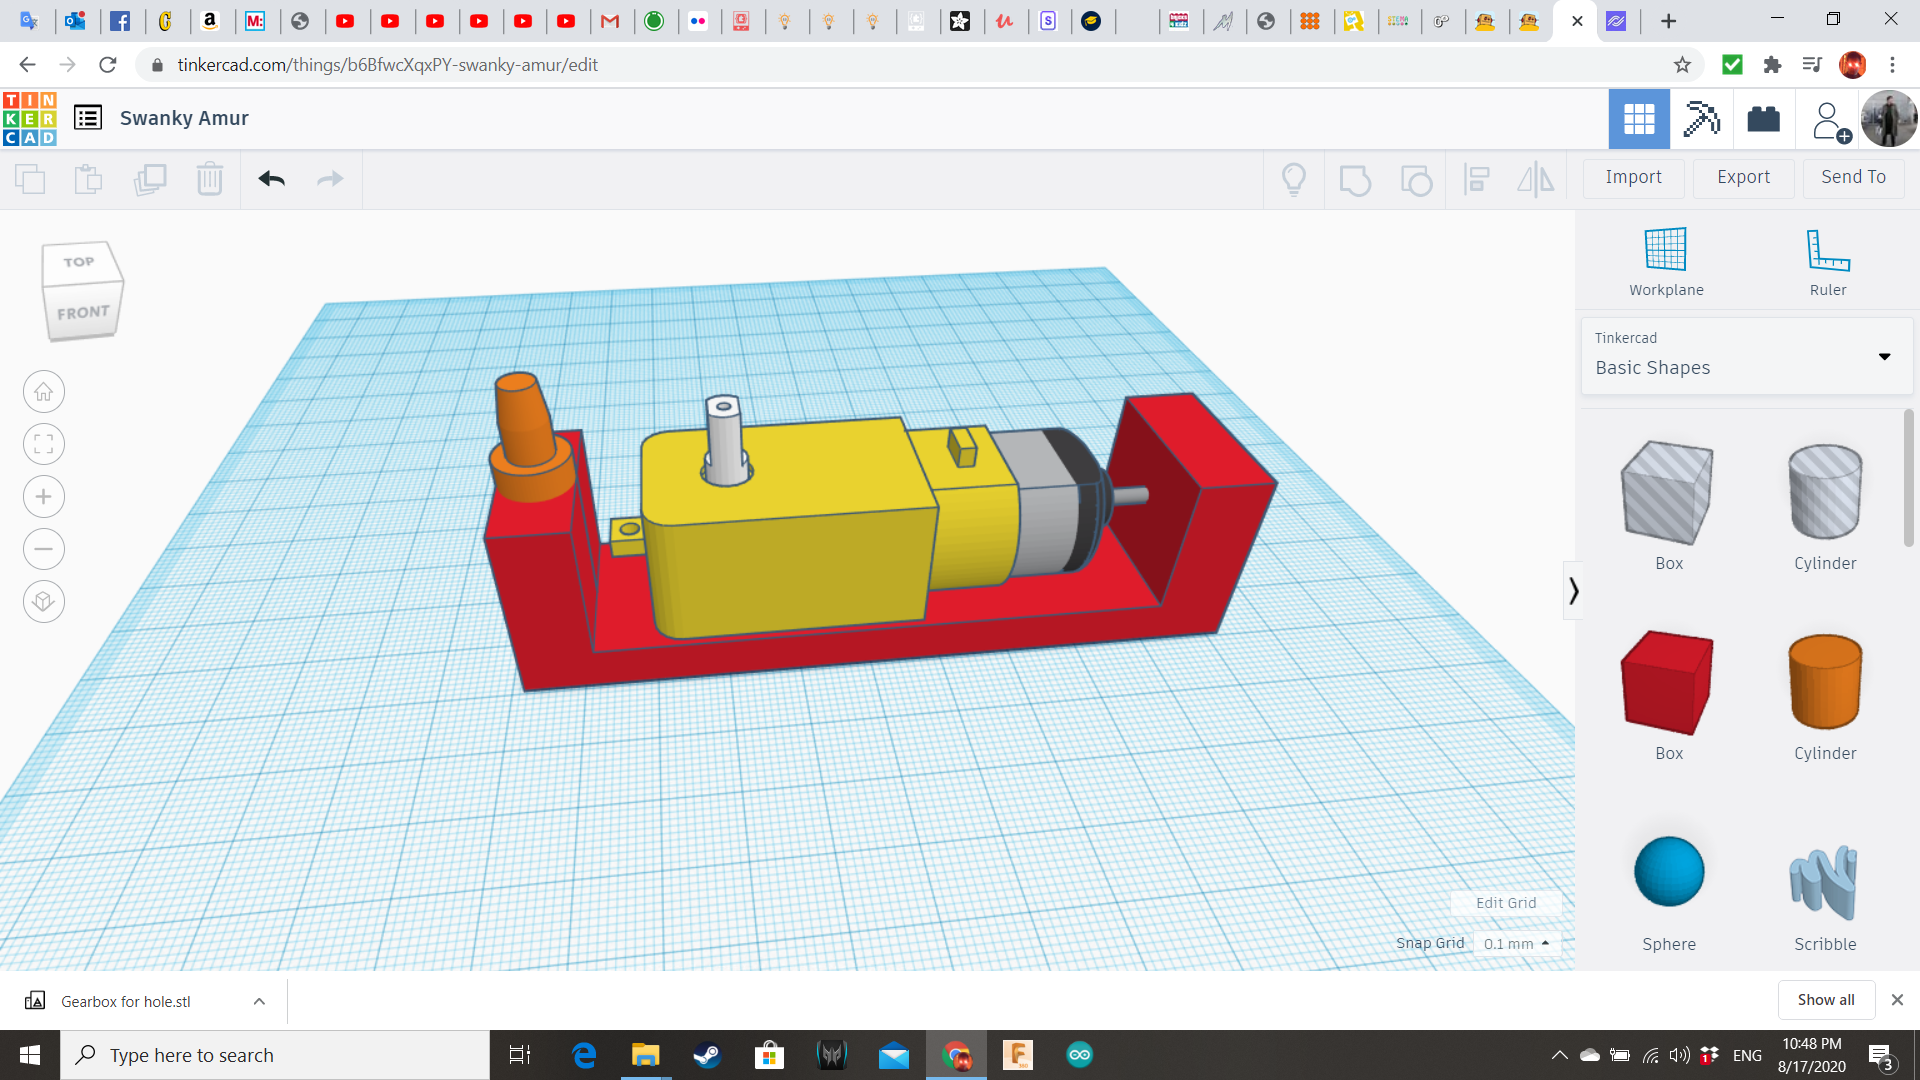Group the selected shapes
The width and height of the screenshot is (1920, 1080).
click(x=1355, y=179)
